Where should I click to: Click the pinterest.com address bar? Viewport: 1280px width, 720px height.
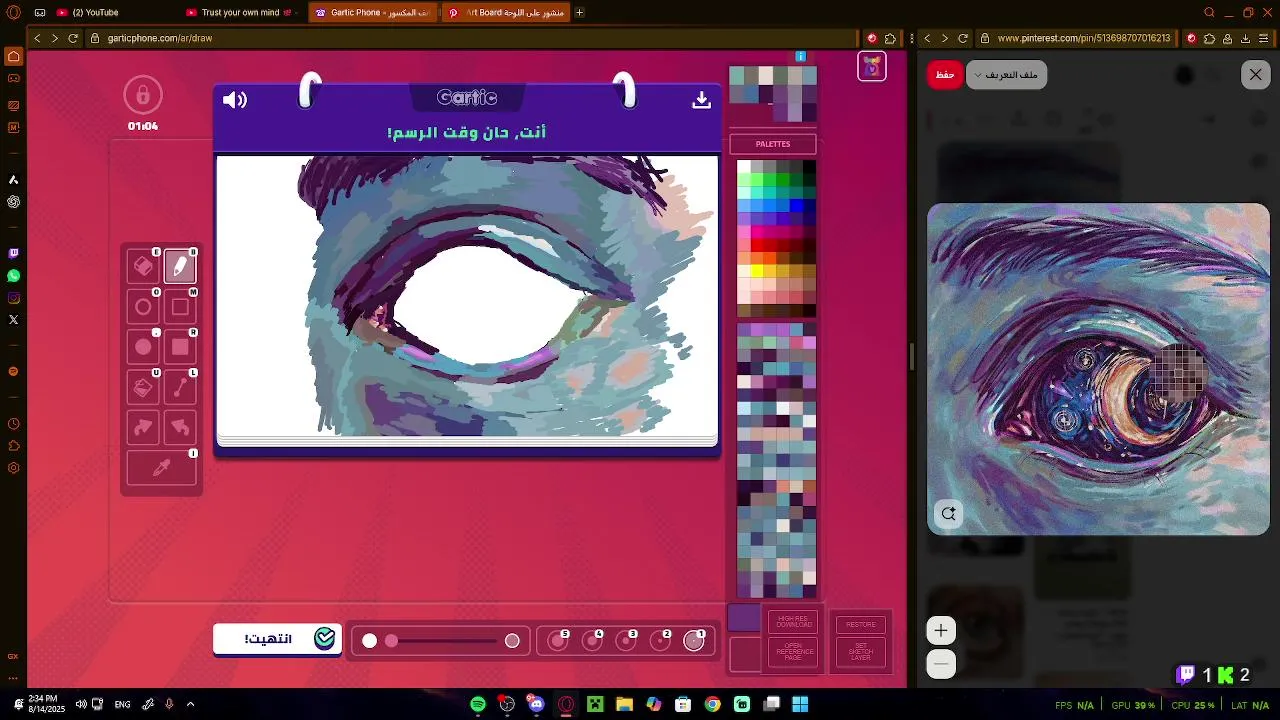(x=1084, y=38)
